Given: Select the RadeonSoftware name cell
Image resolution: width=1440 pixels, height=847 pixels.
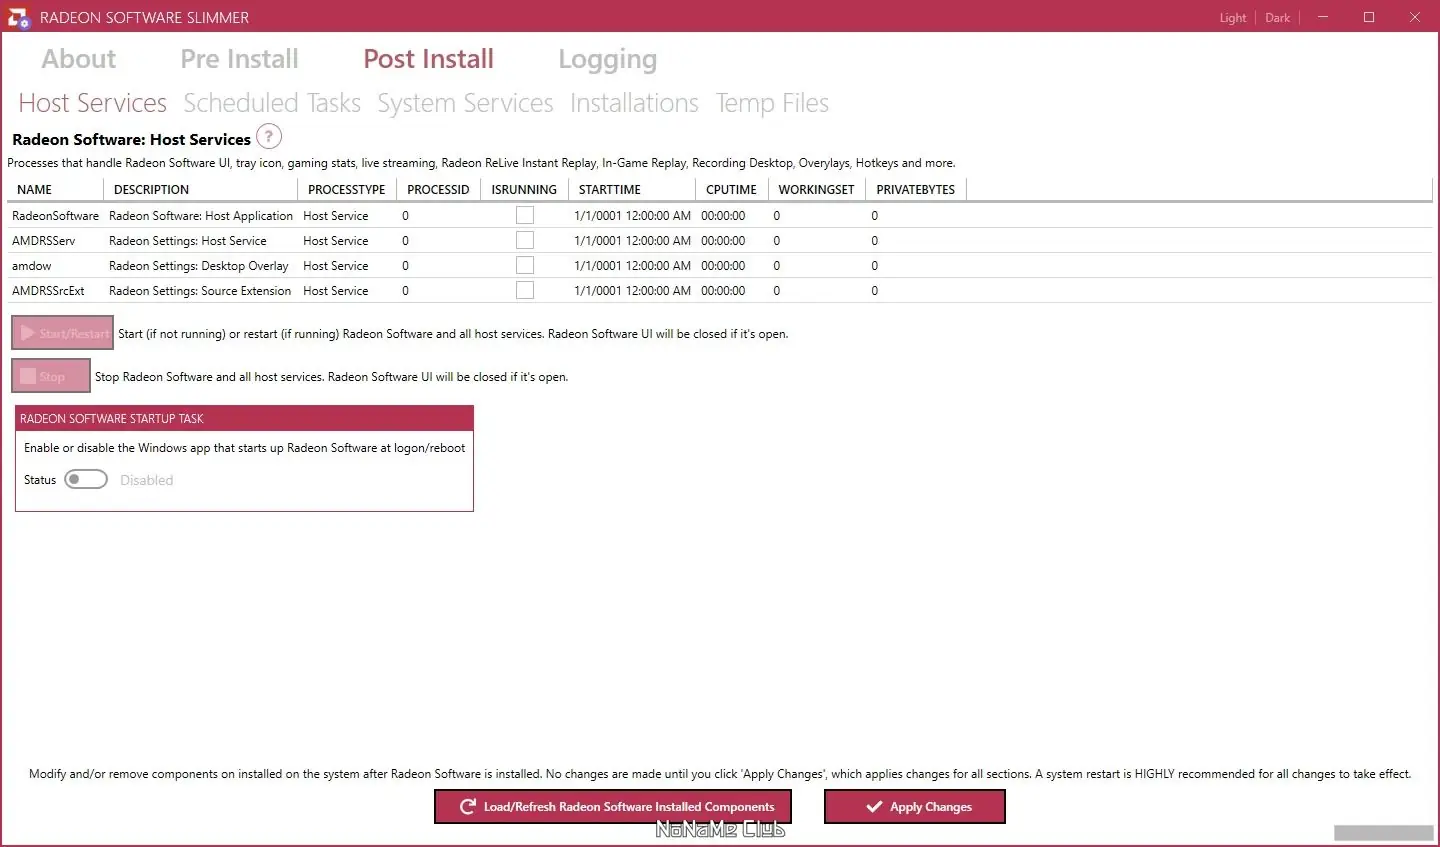Looking at the screenshot, I should [55, 216].
